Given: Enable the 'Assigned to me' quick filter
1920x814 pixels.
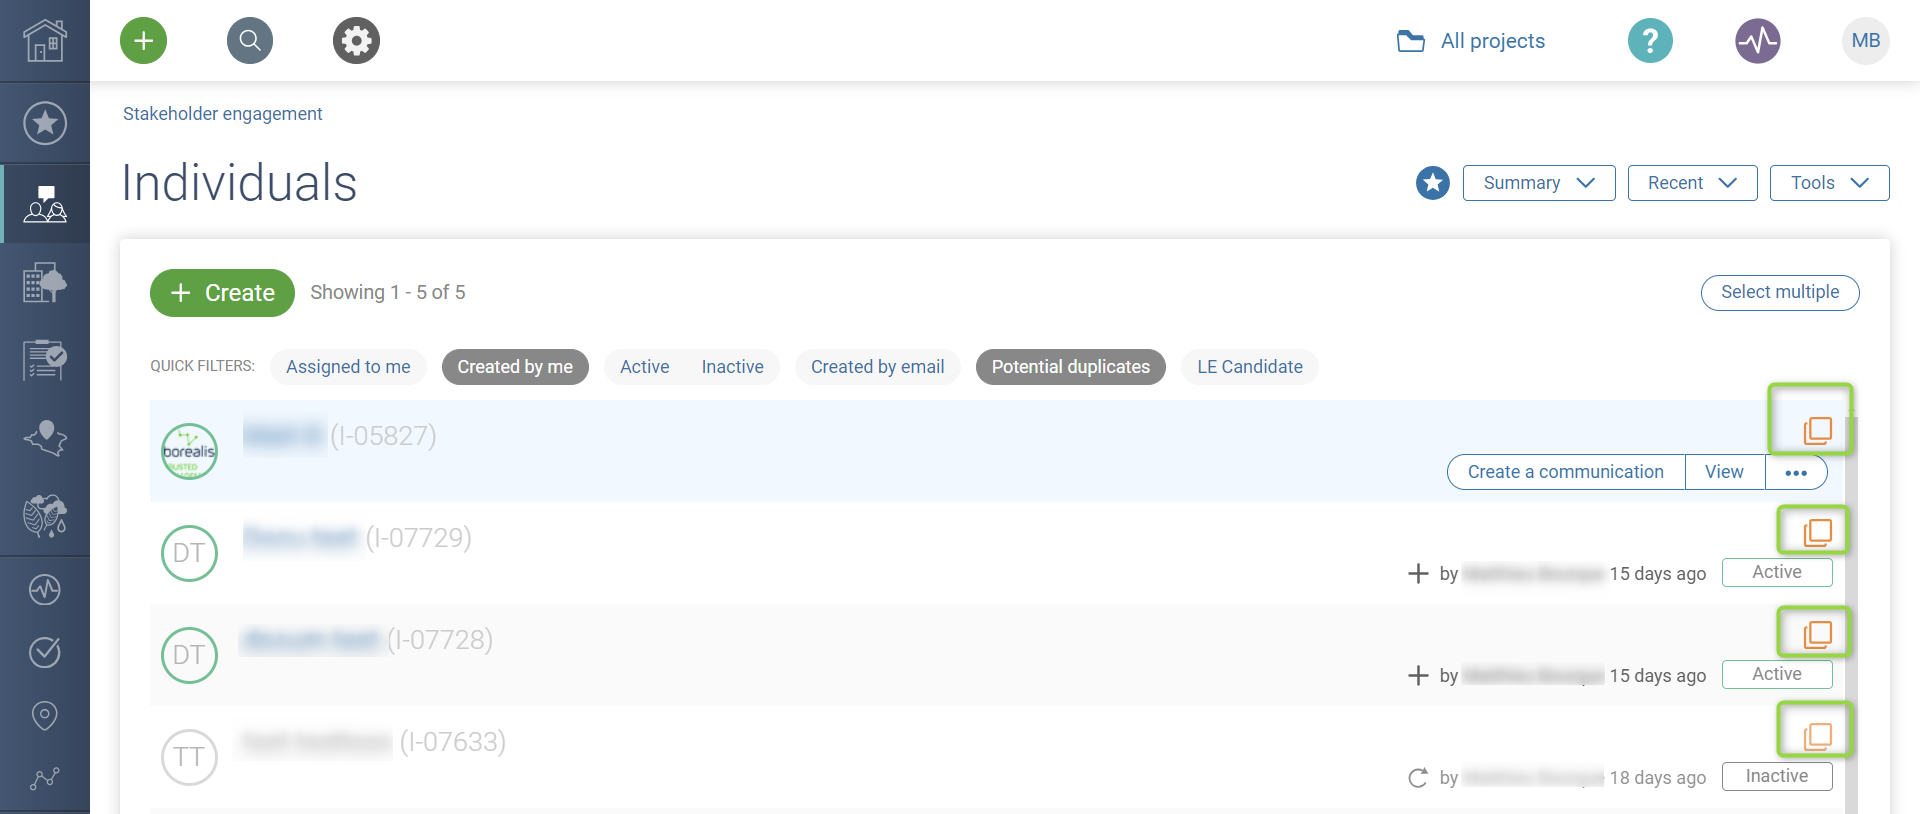Looking at the screenshot, I should pos(348,367).
